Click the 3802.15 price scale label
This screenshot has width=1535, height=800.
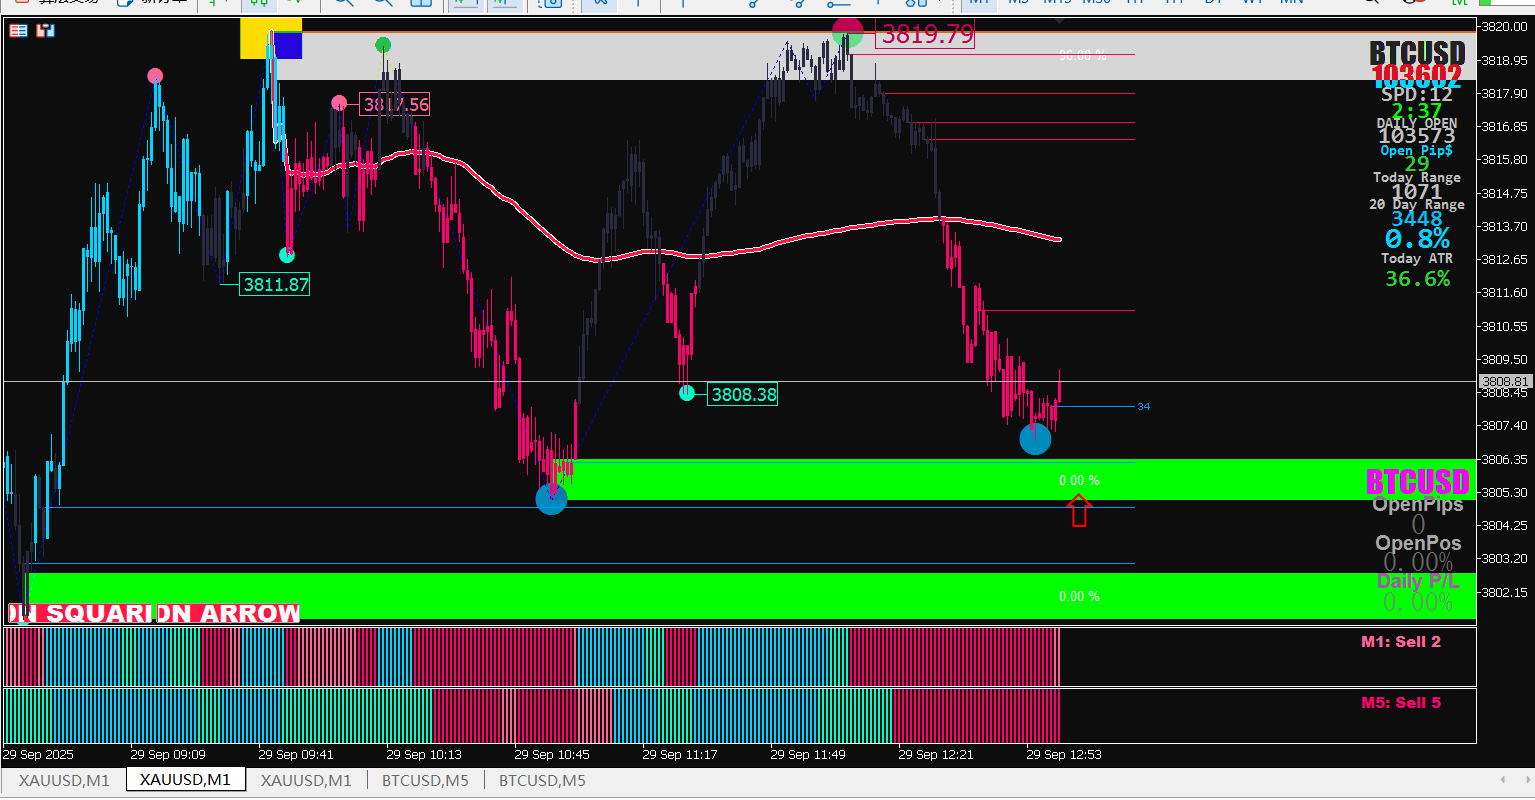click(1505, 592)
